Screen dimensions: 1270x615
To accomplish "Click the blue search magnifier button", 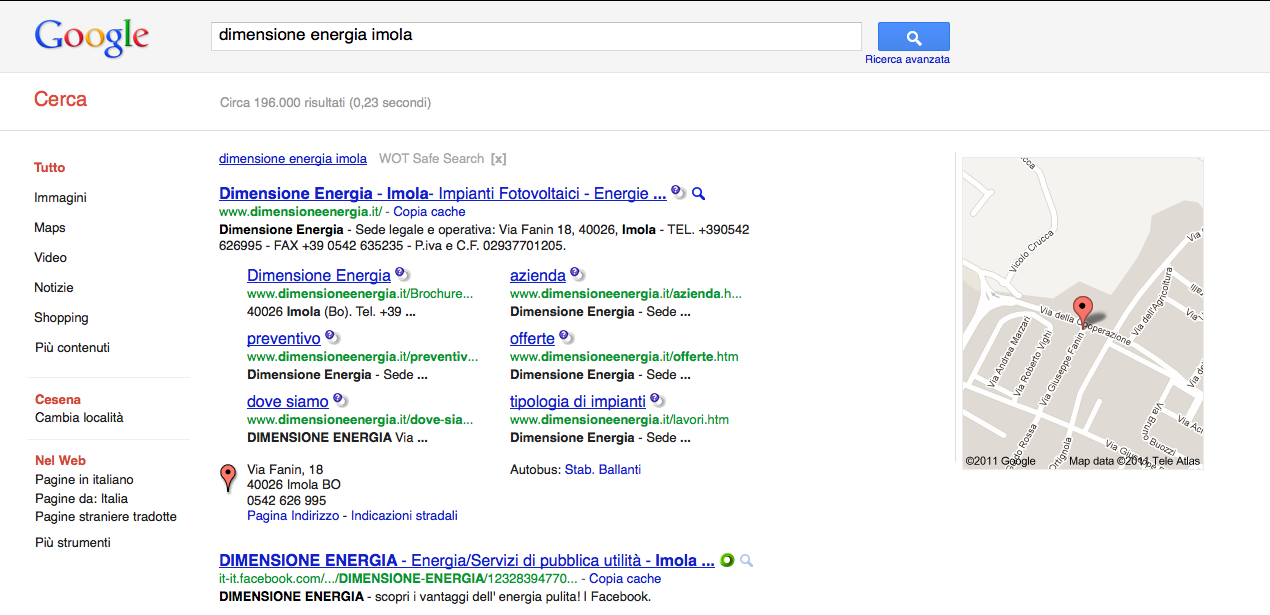I will (913, 37).
